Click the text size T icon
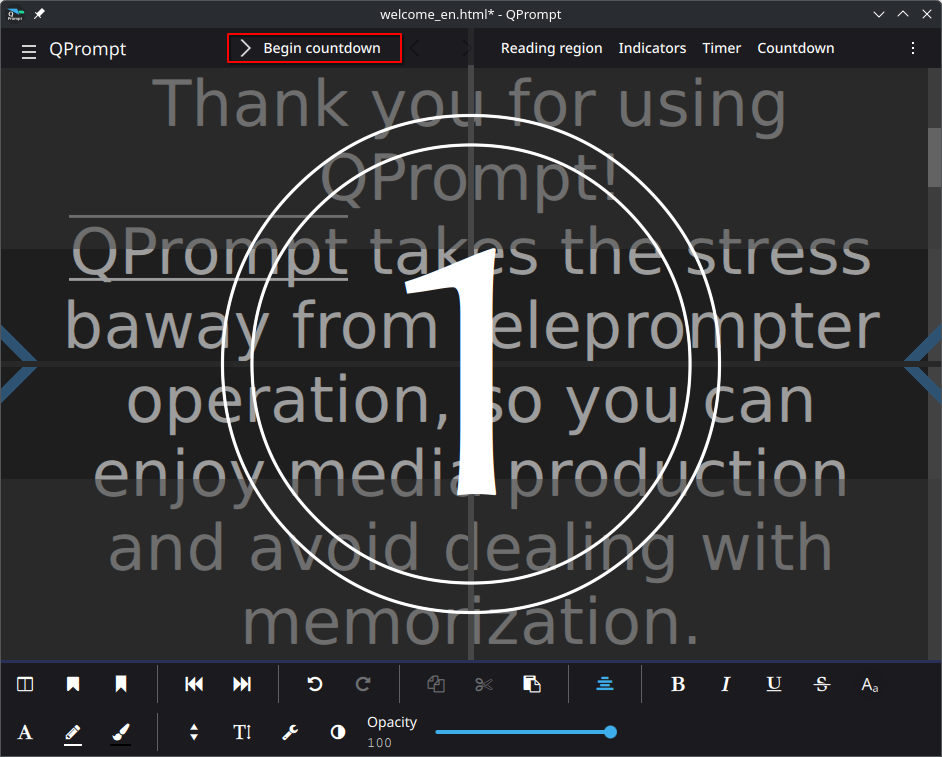 point(242,732)
